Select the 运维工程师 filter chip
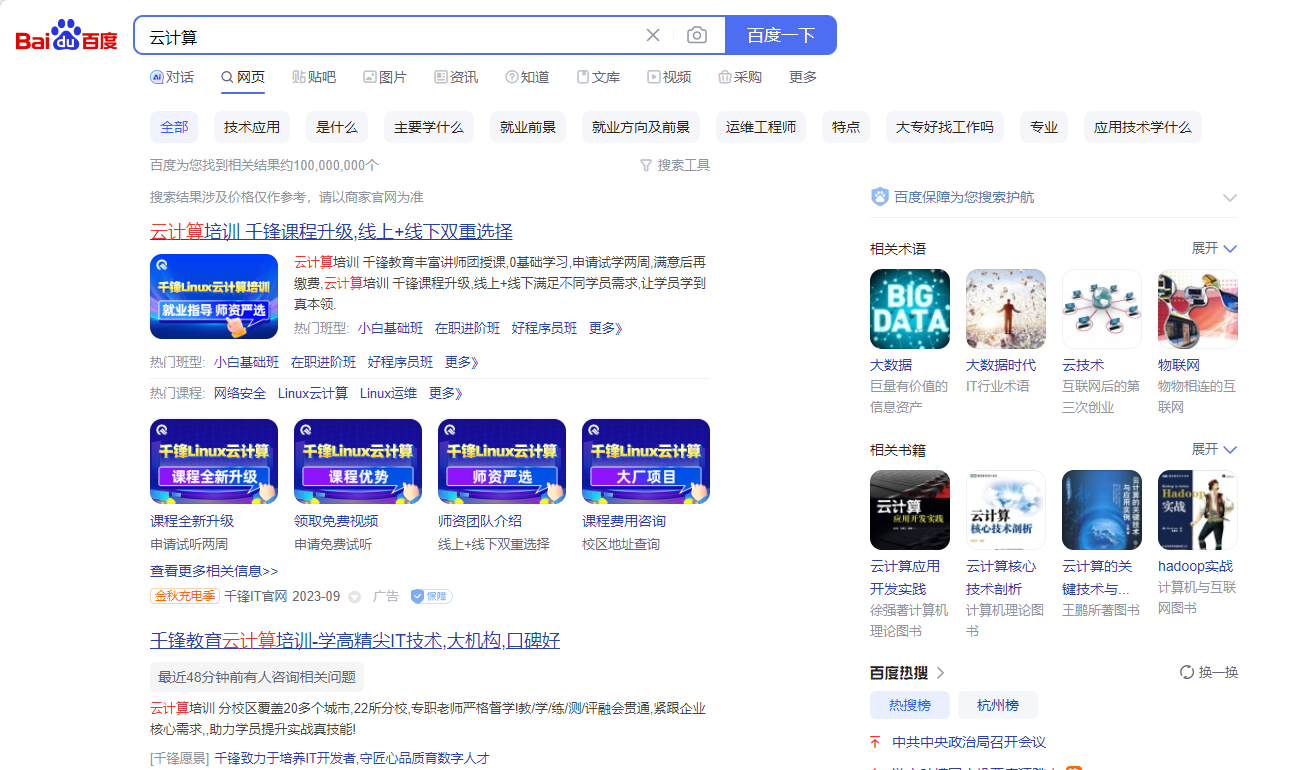1294x770 pixels. coord(761,127)
